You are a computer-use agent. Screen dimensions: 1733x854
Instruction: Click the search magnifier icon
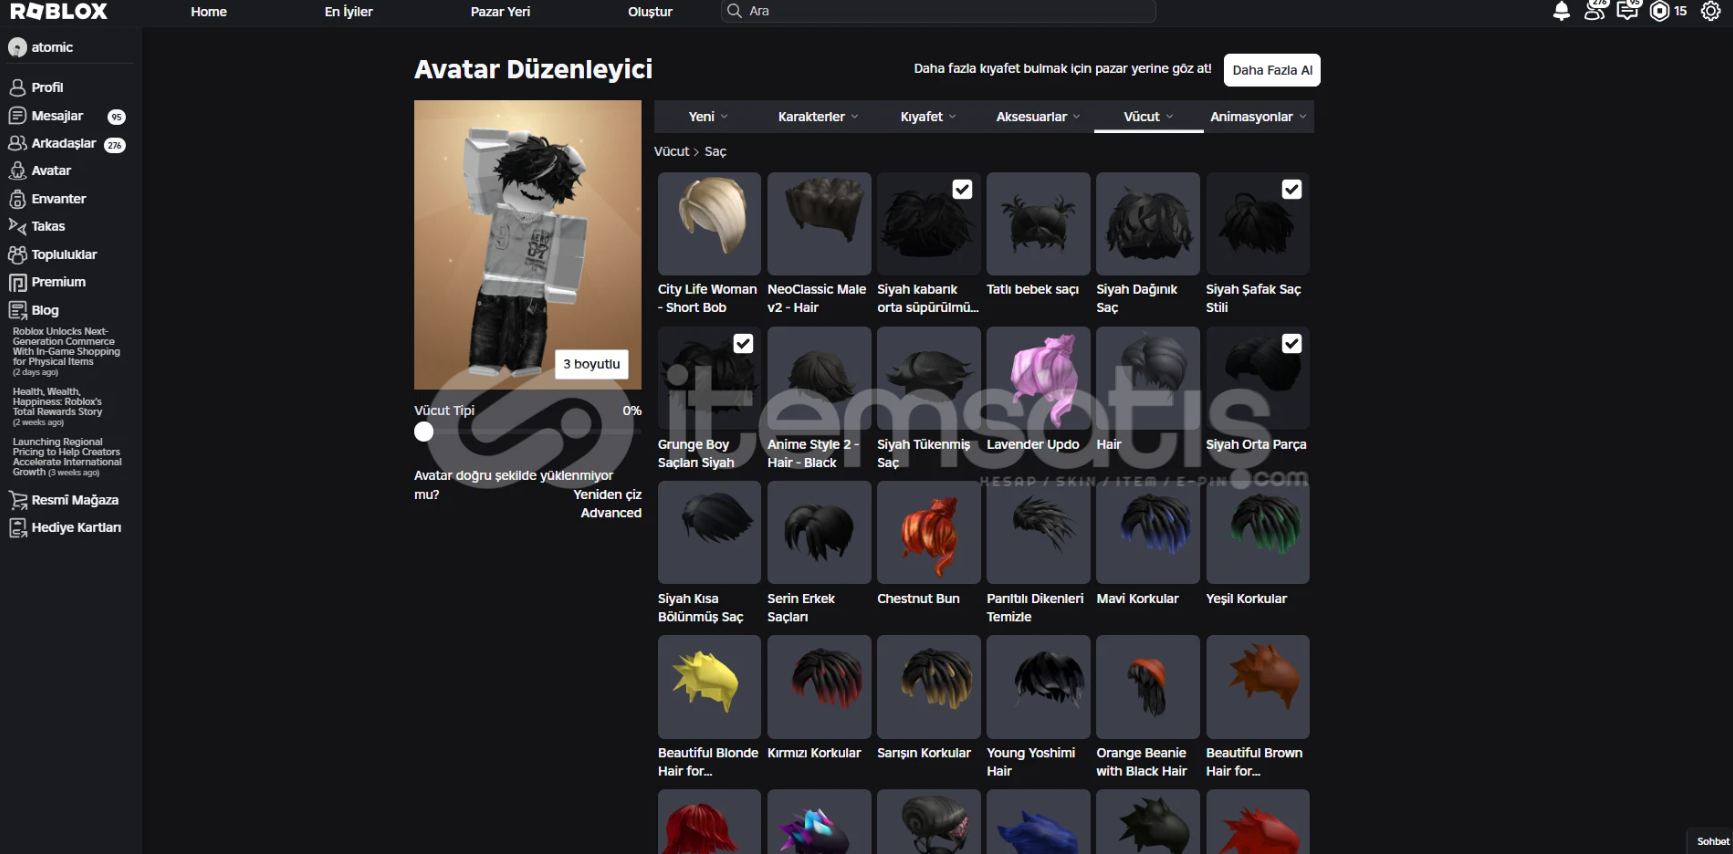tap(735, 11)
